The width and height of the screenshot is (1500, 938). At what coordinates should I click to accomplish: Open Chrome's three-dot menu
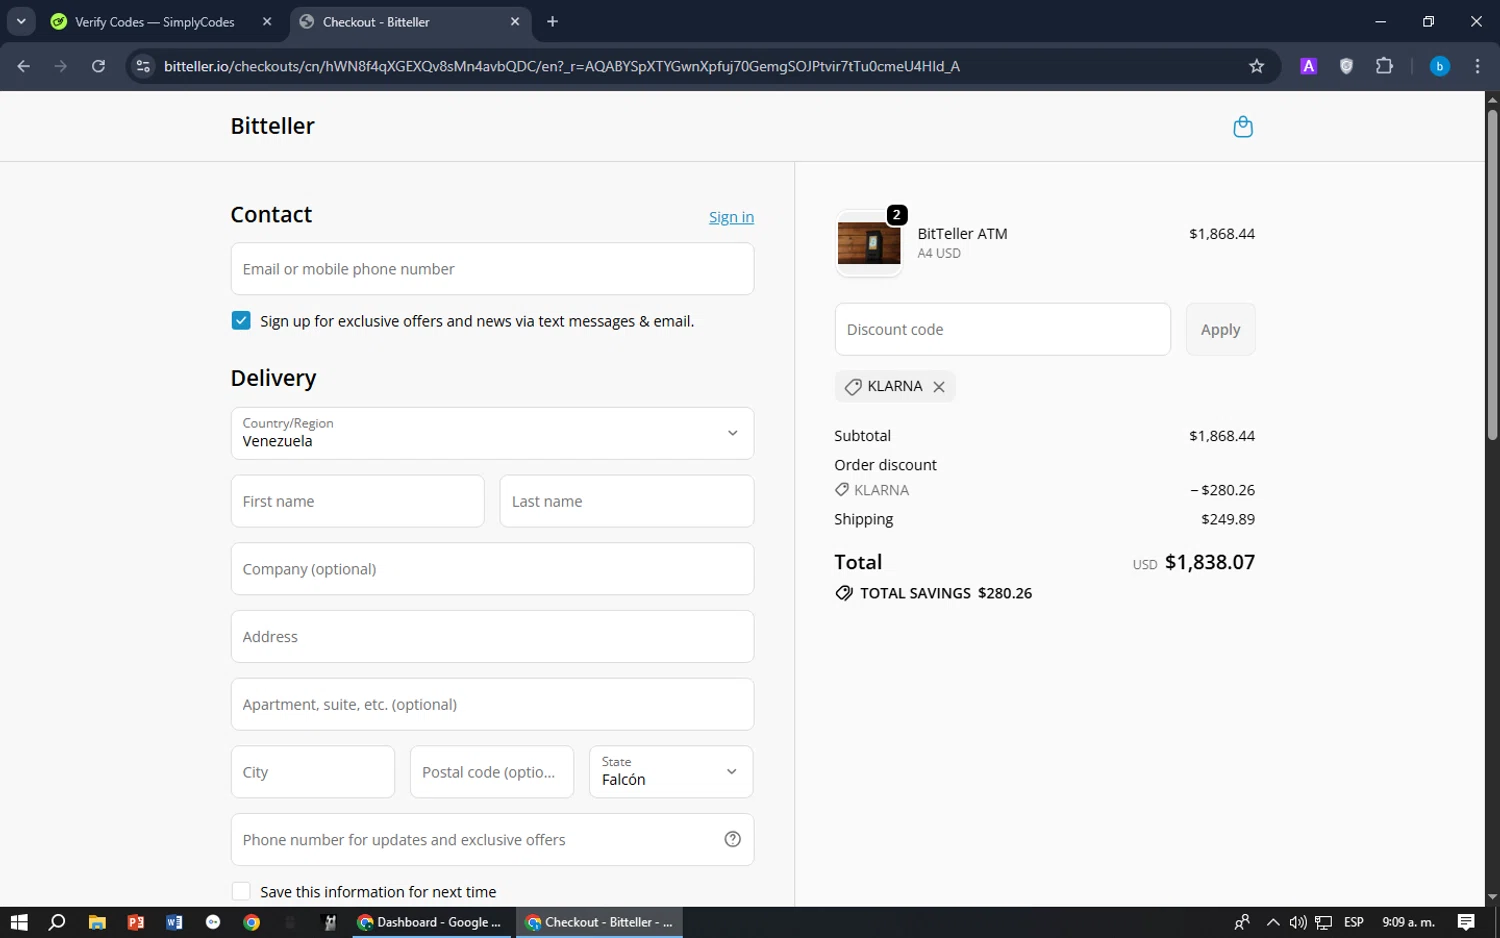[x=1477, y=66]
